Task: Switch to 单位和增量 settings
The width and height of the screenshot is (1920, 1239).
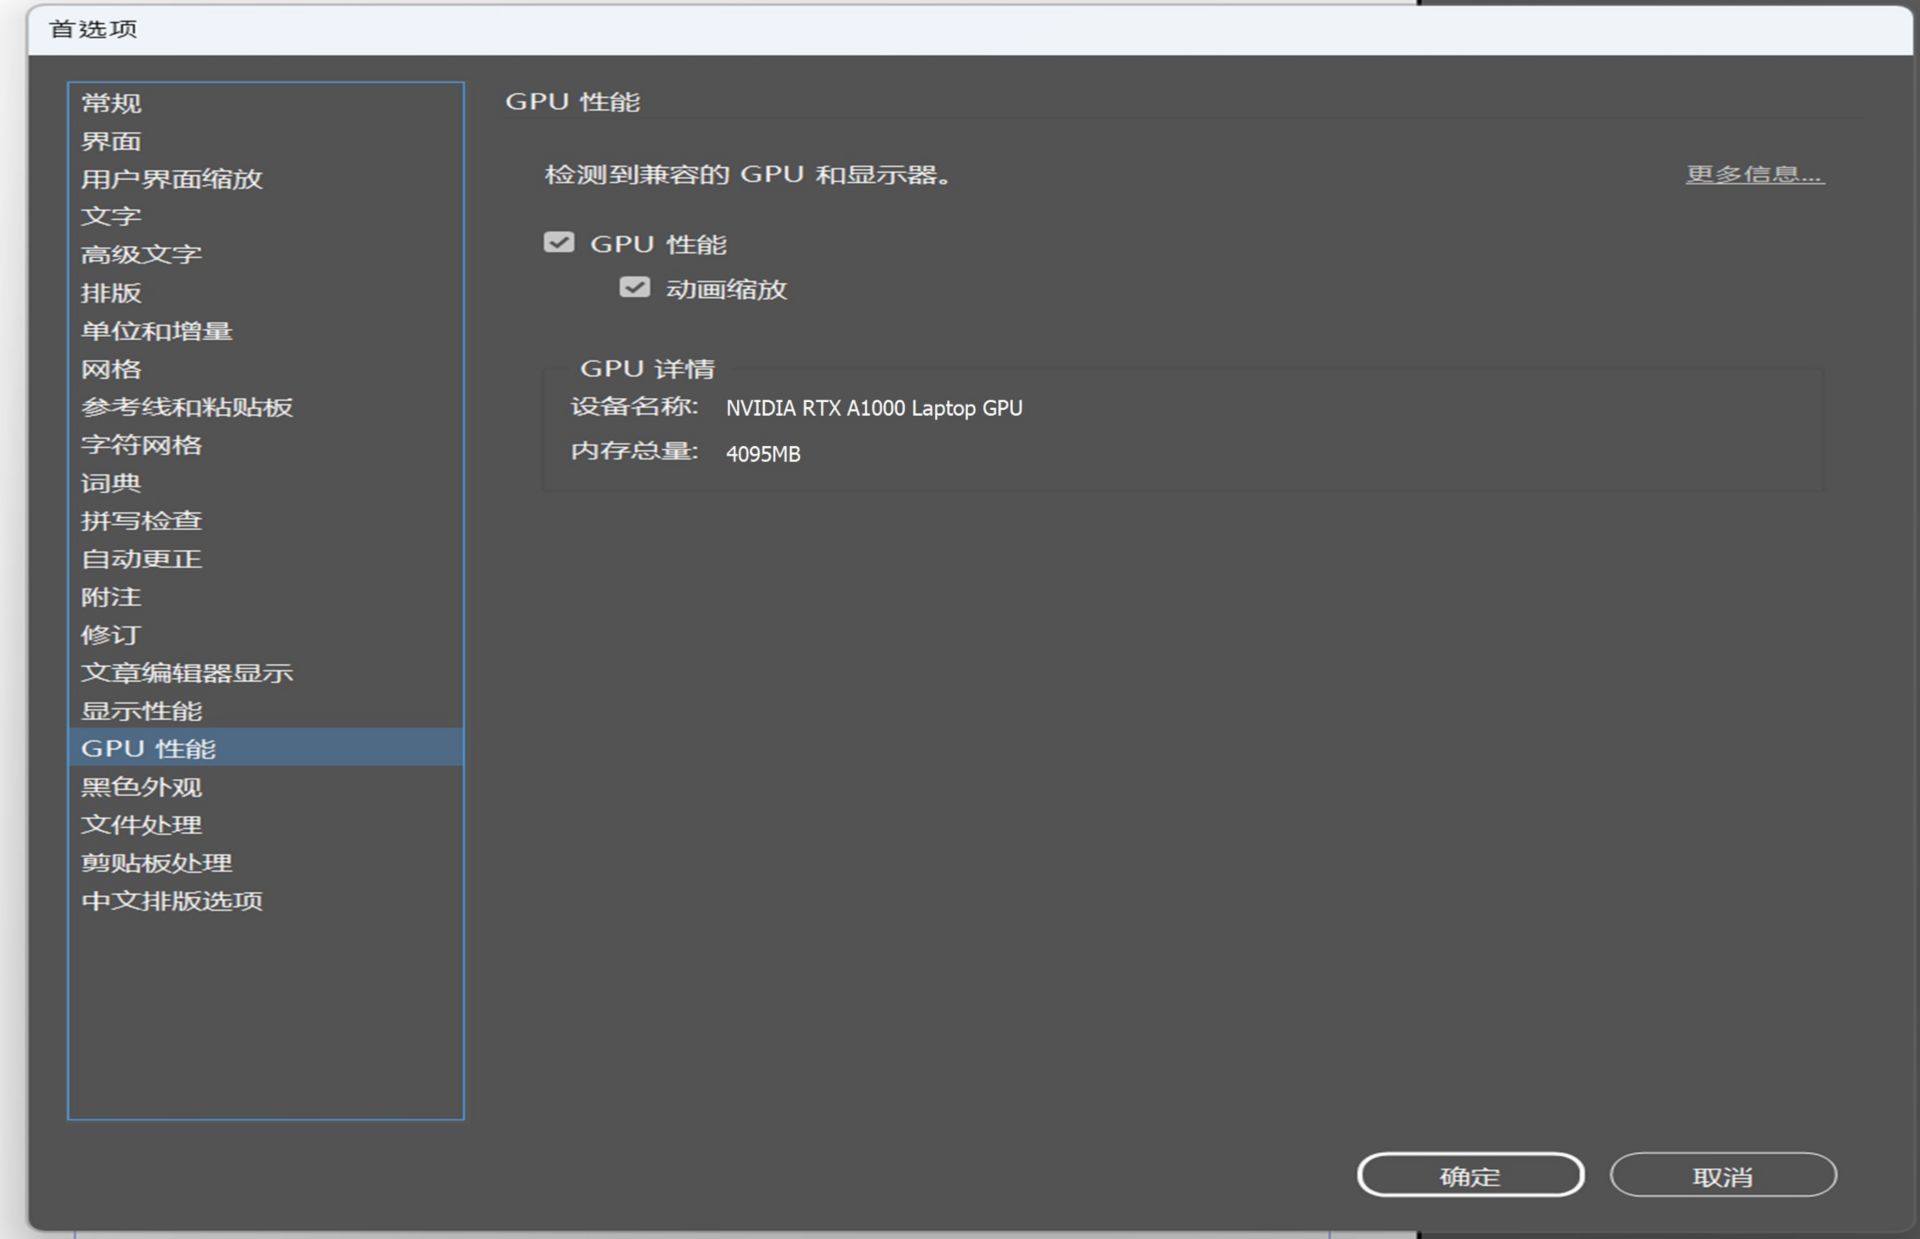Action: click(x=156, y=331)
